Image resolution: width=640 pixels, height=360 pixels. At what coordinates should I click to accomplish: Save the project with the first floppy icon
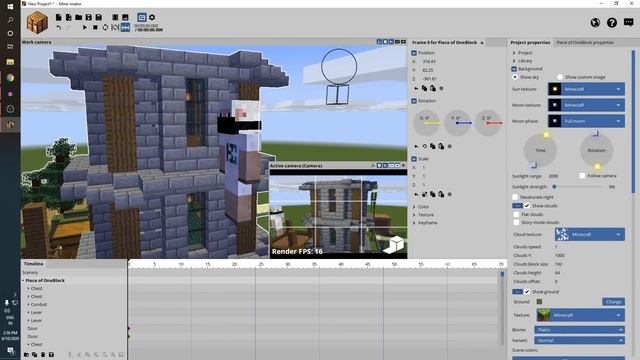89,17
